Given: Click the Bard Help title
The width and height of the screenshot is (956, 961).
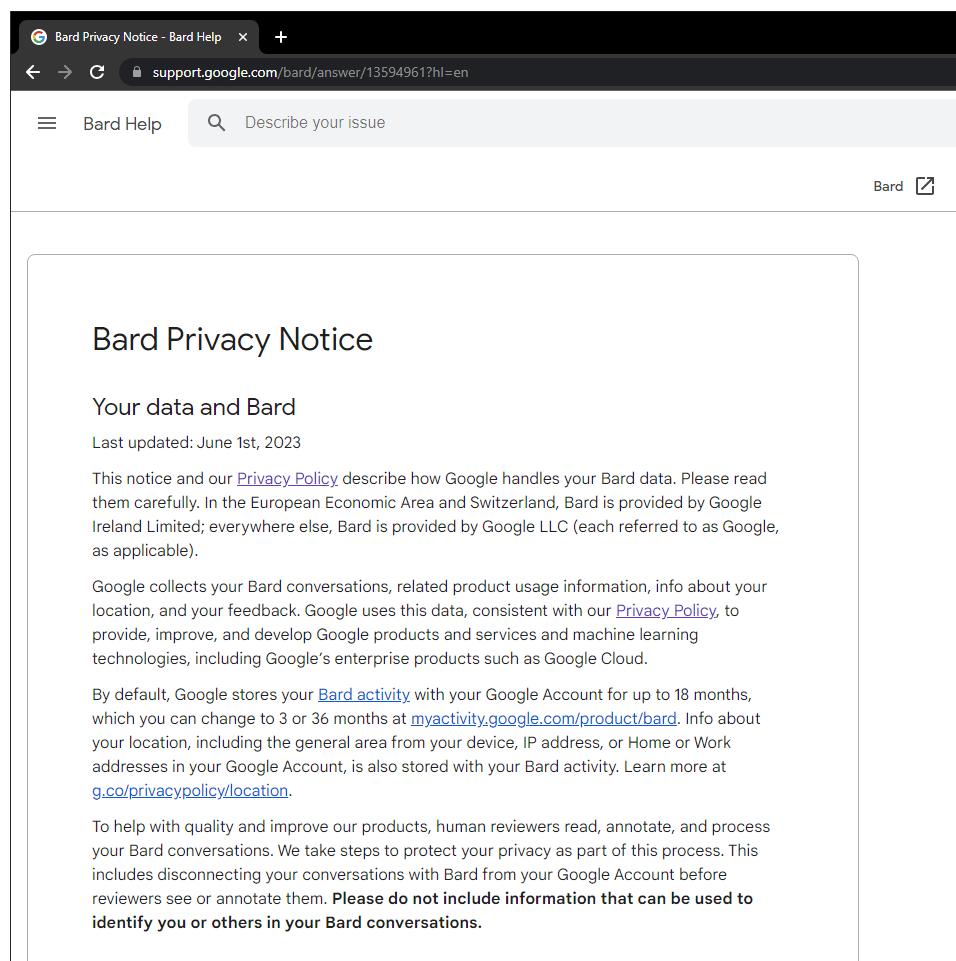Looking at the screenshot, I should [x=123, y=124].
